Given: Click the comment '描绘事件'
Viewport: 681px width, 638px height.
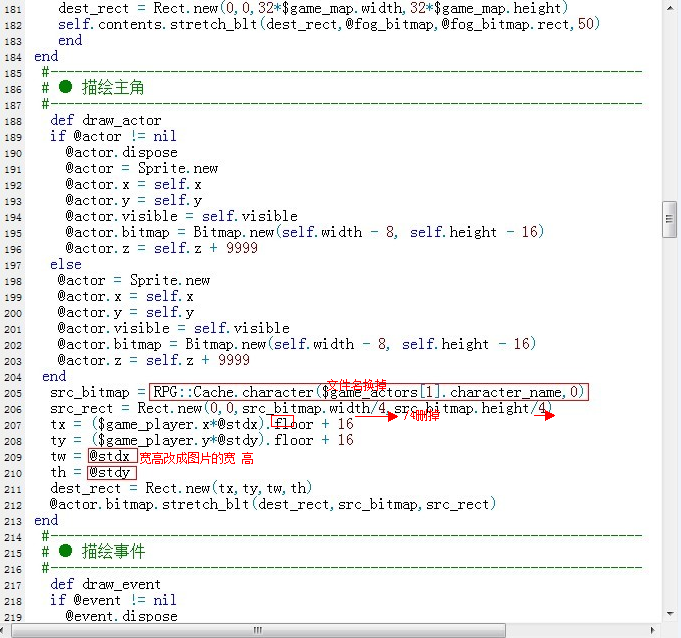Looking at the screenshot, I should tap(113, 552).
